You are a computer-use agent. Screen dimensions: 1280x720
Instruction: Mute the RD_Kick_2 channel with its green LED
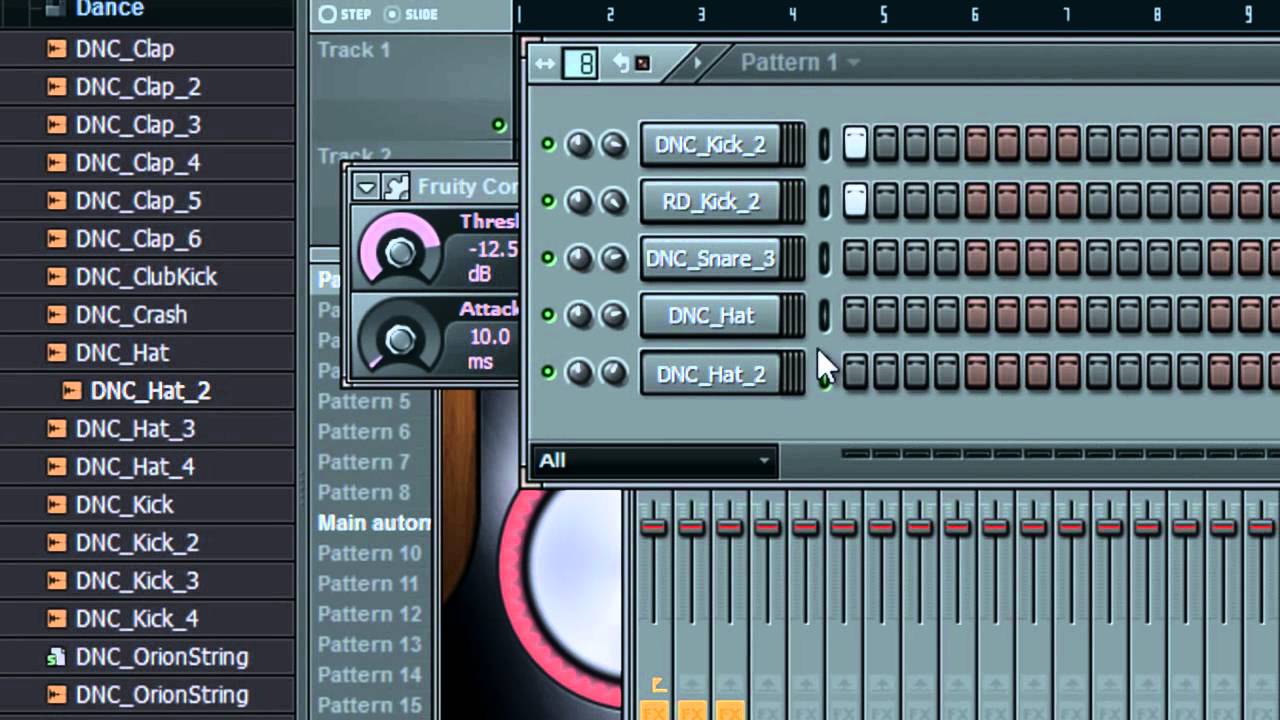coord(548,201)
